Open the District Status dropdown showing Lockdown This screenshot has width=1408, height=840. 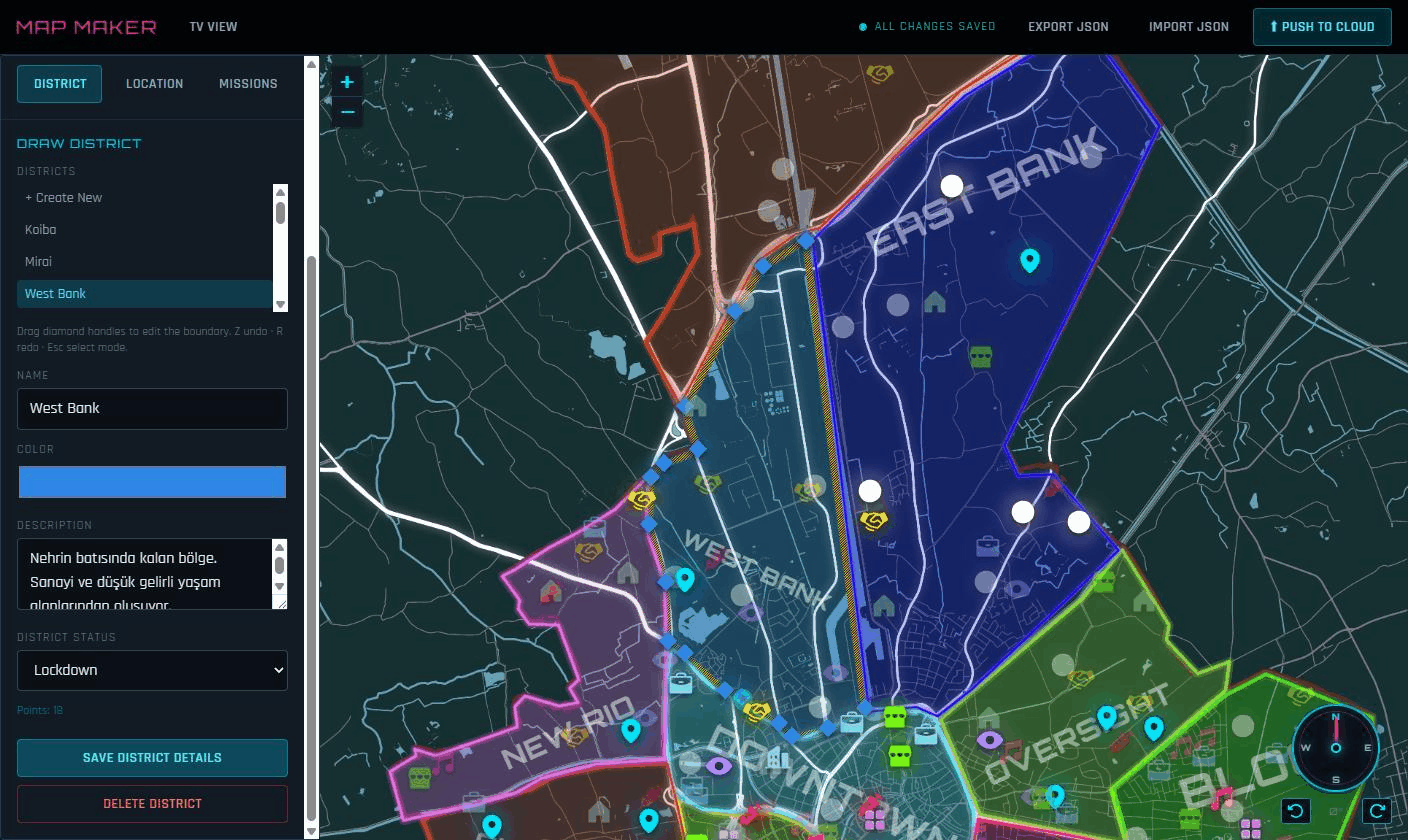[152, 670]
